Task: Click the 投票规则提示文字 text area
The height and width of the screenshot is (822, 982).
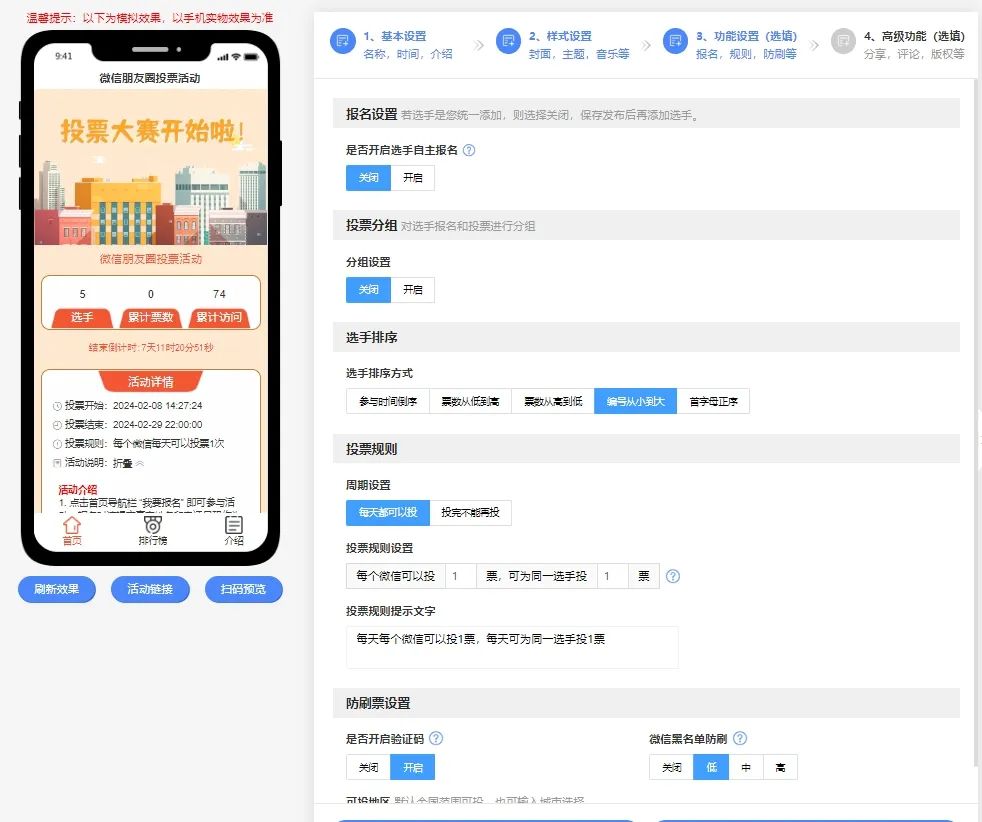Action: pos(512,647)
